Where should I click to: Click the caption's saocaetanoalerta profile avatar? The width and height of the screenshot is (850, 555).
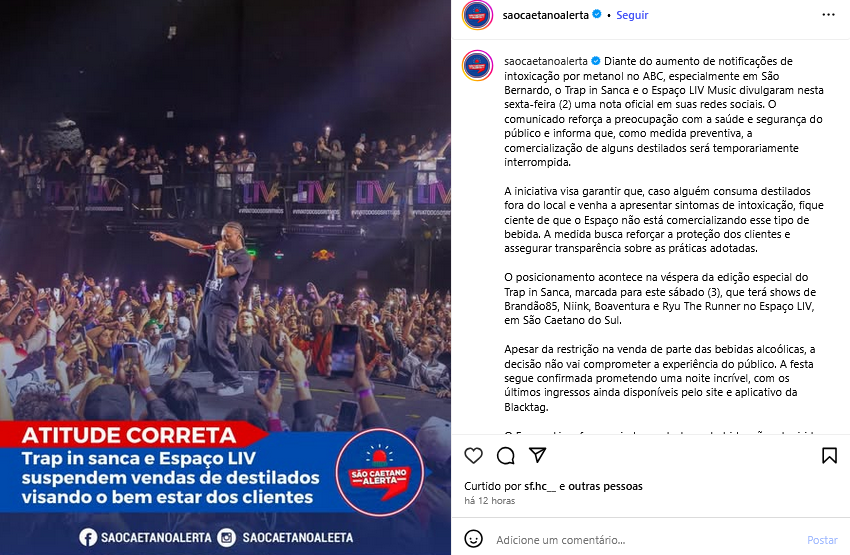pos(477,66)
